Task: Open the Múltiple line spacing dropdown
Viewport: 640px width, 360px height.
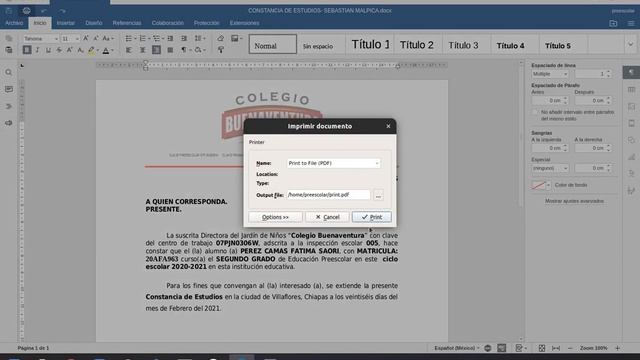Action: (550, 74)
